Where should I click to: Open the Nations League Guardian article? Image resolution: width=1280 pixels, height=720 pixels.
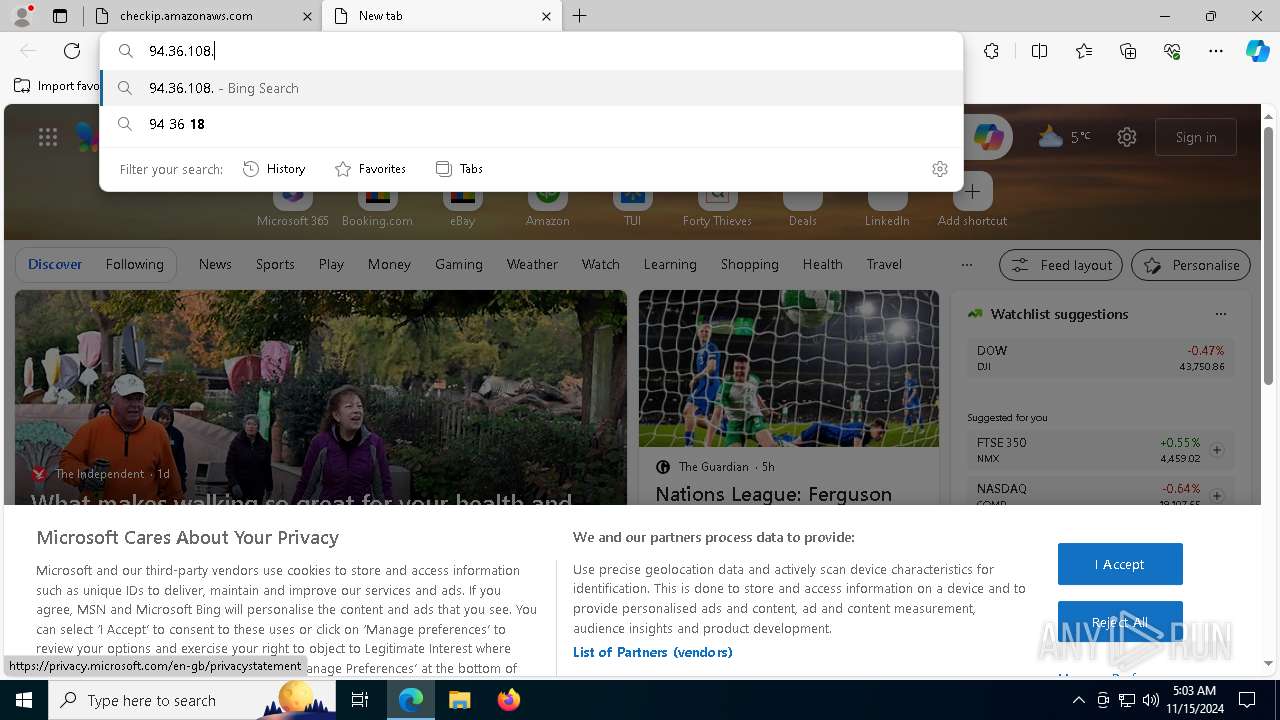pyautogui.click(x=773, y=494)
